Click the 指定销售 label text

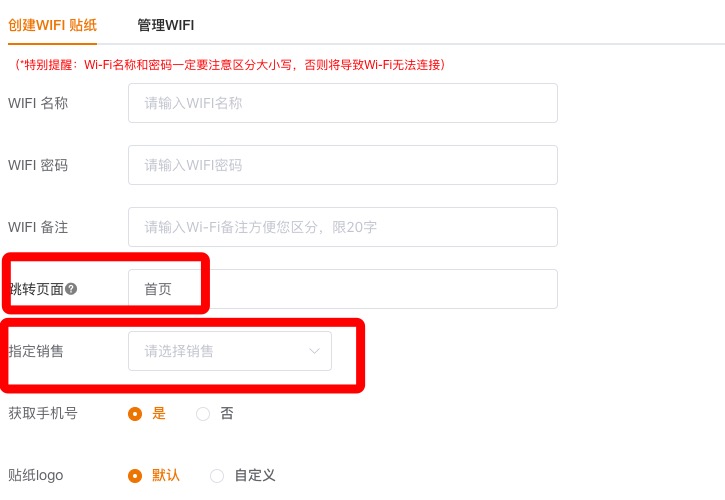tap(36, 351)
